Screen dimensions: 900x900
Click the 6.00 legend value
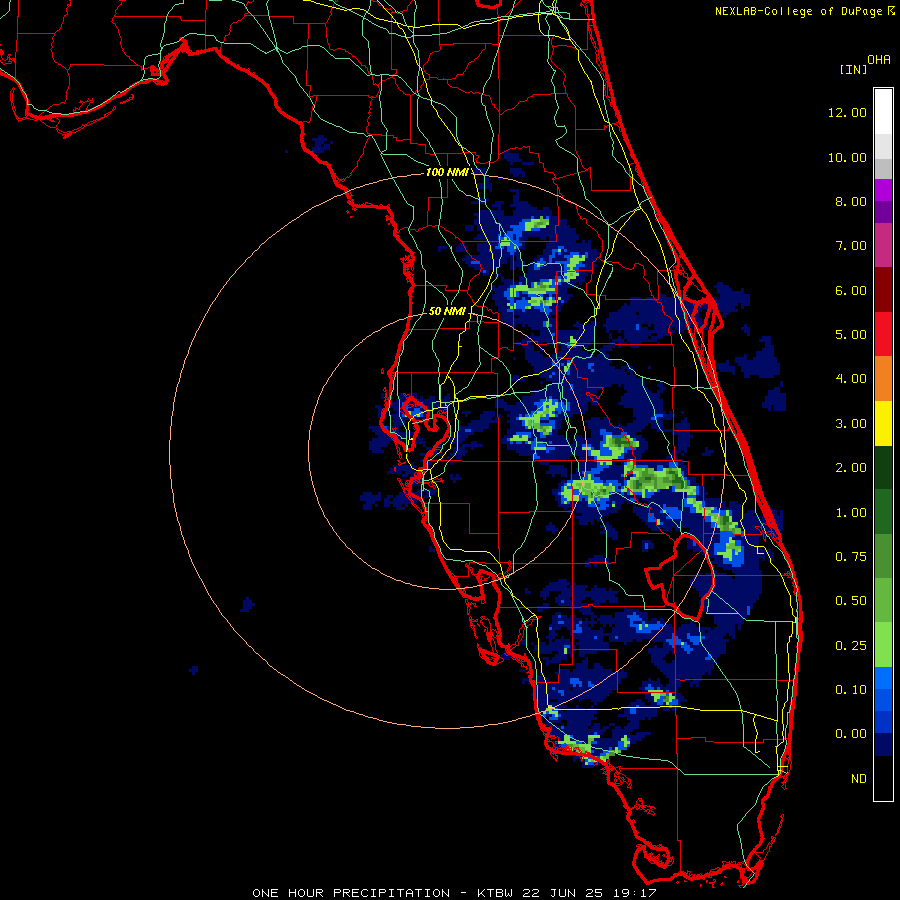[851, 290]
